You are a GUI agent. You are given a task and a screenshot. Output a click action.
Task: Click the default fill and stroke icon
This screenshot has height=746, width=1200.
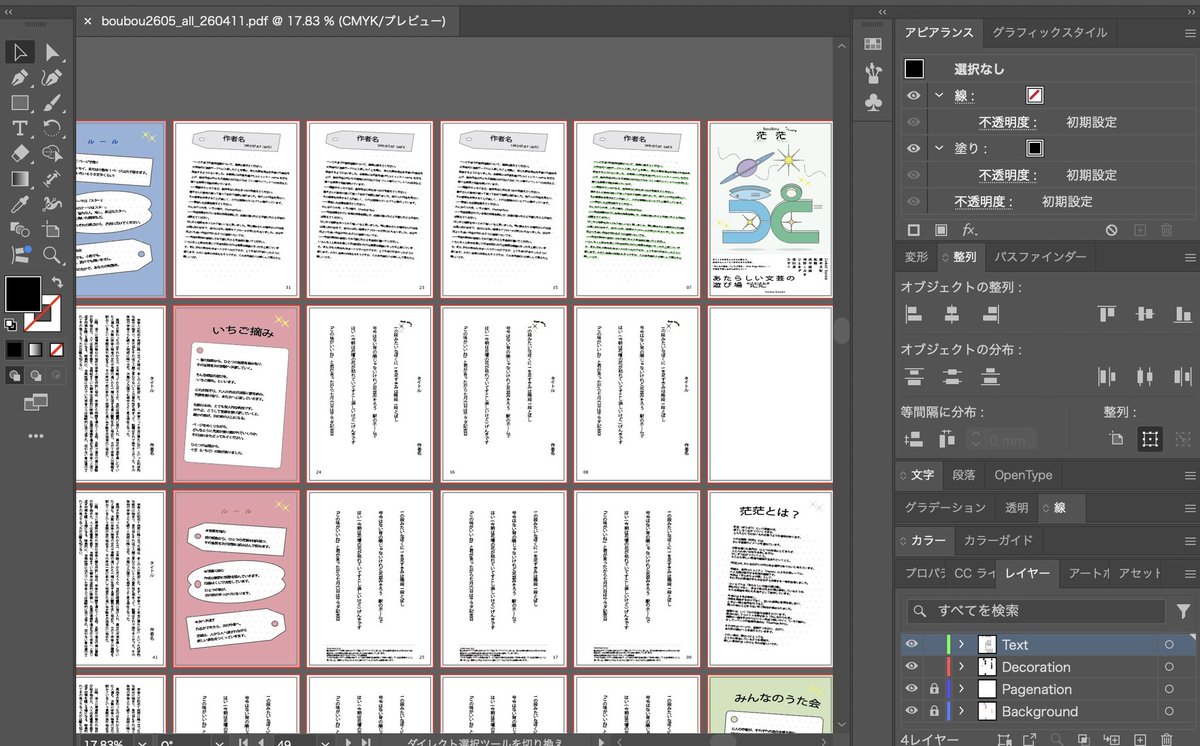[10, 324]
